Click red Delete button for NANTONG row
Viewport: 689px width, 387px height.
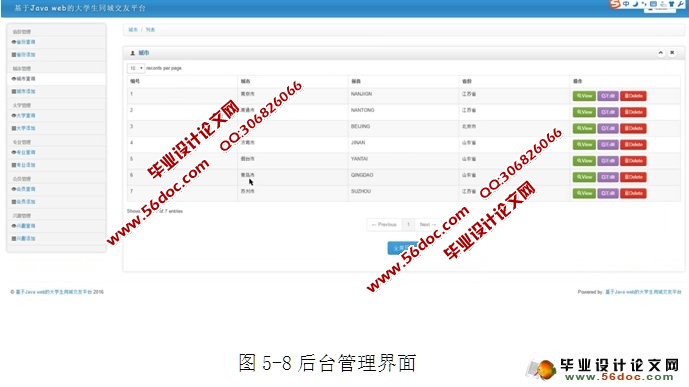(633, 112)
